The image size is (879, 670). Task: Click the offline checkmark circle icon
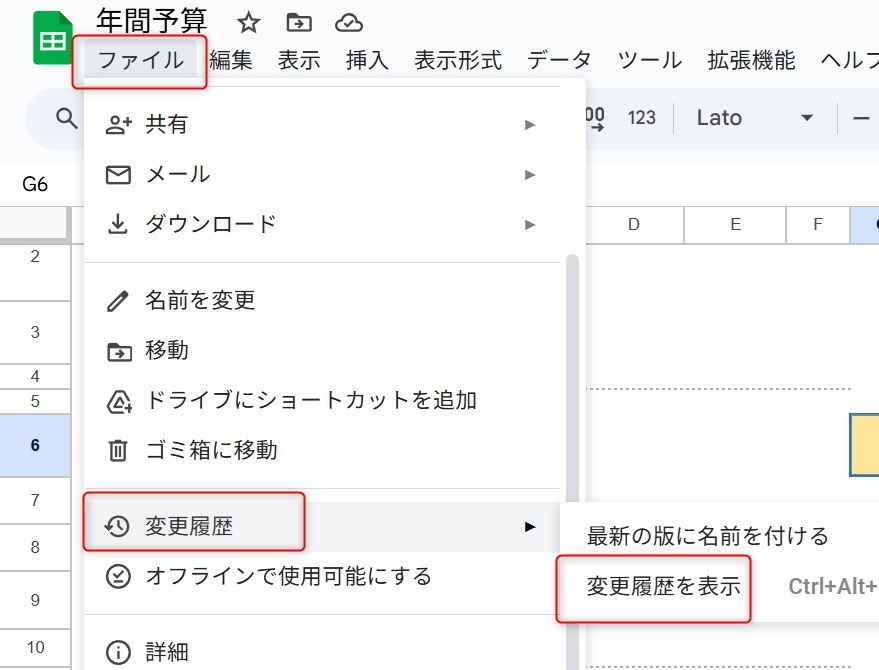(118, 576)
